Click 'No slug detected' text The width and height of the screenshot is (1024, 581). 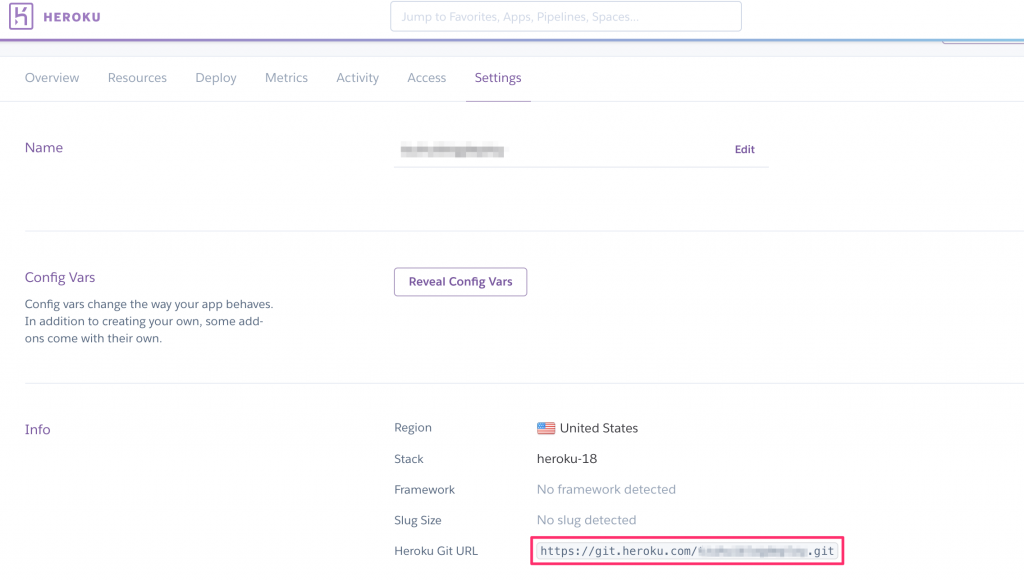[x=586, y=520]
